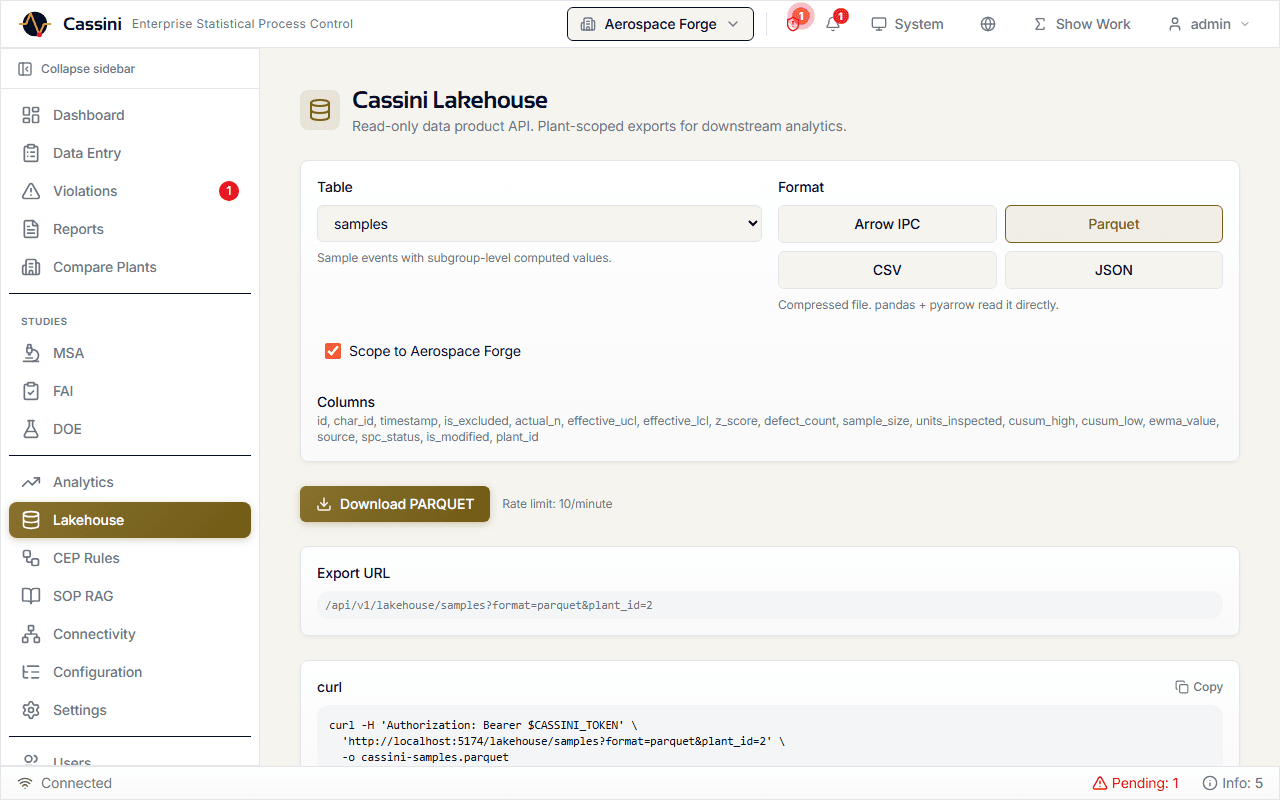
Task: Click the Export URL text field
Action: point(770,605)
